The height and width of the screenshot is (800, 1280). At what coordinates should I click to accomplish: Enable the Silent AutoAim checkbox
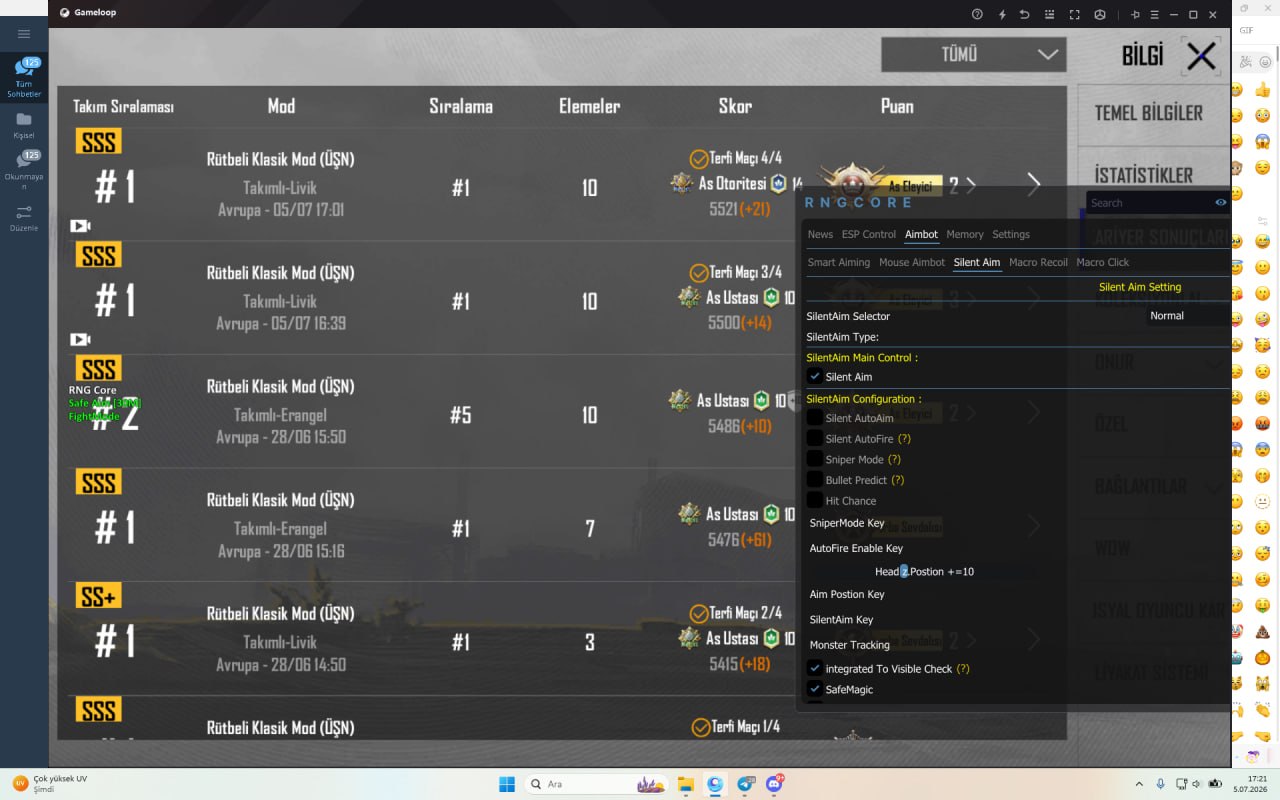tap(815, 418)
